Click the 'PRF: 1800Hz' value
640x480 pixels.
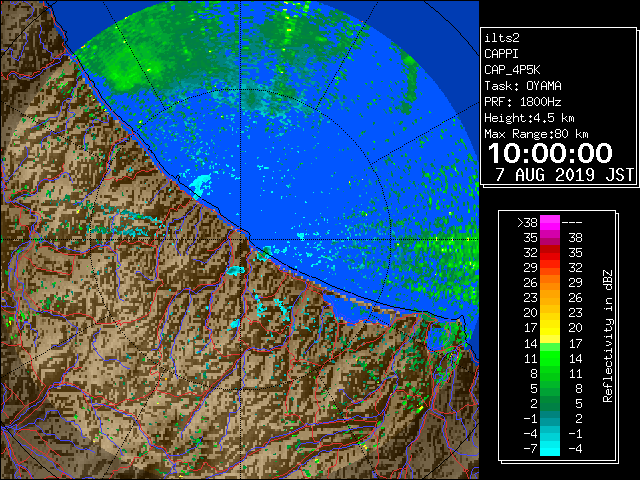[x=523, y=102]
